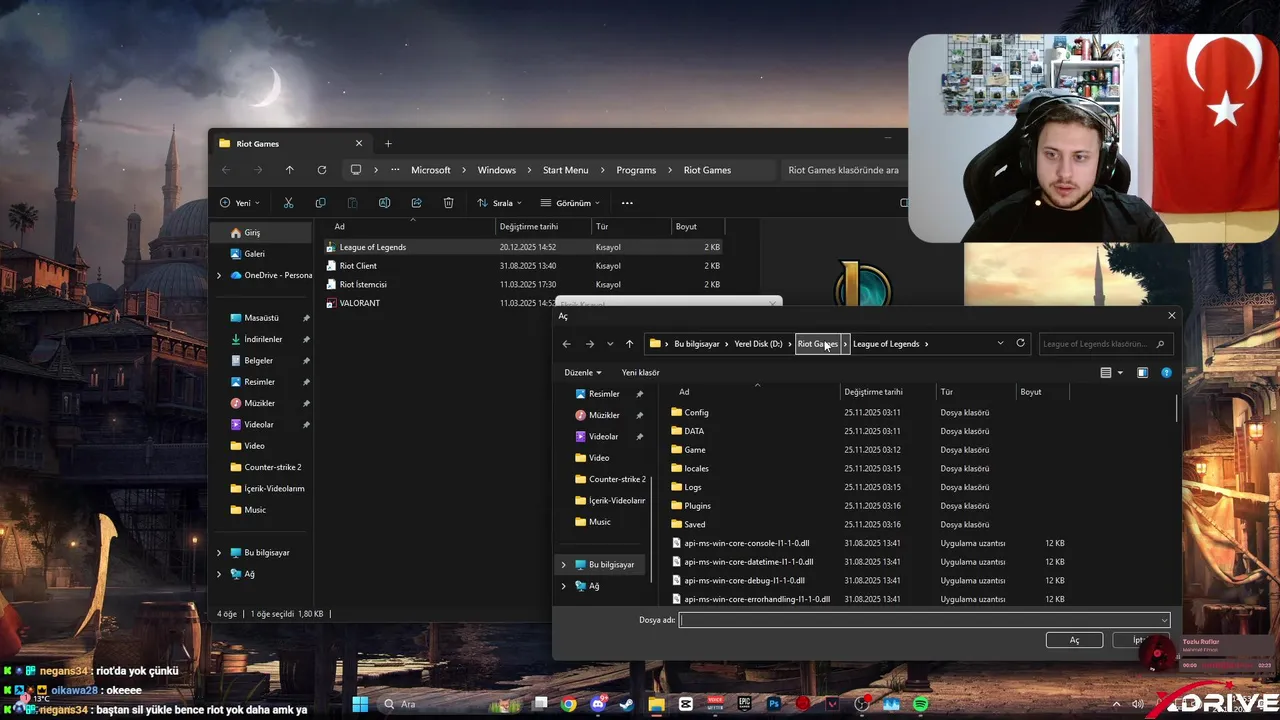Open Epic Games launcher from taskbar
The image size is (1280, 720).
pos(745,704)
